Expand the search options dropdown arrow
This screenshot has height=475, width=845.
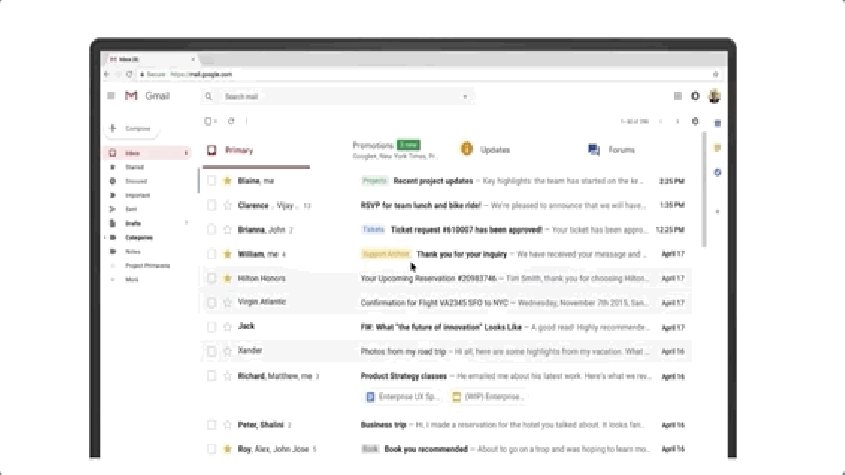point(465,97)
